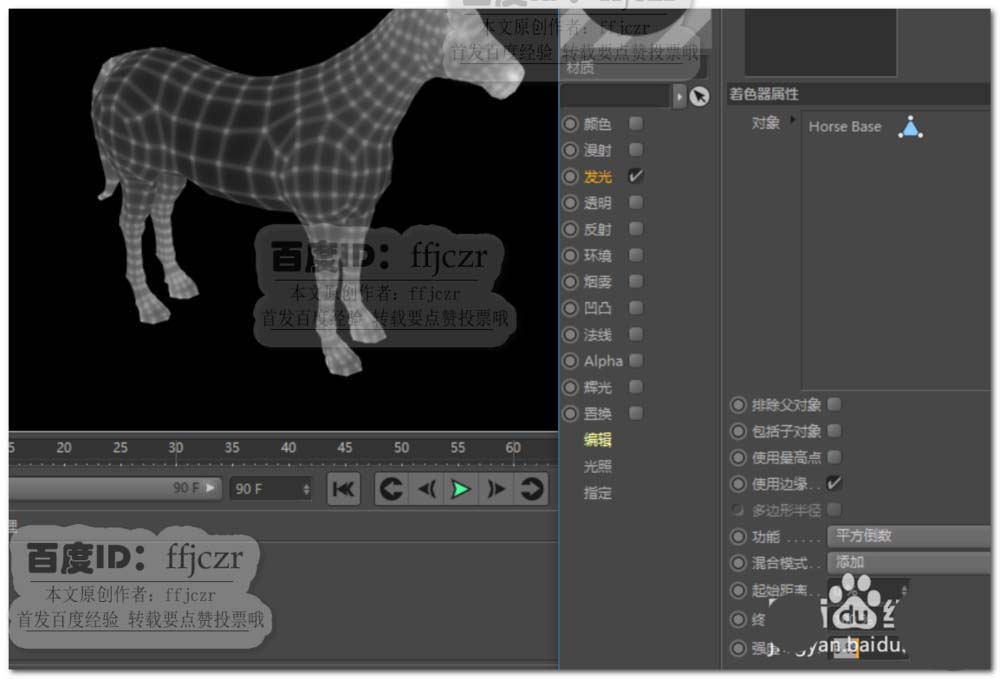Jump to the last frame with the circular arrow icon
The width and height of the screenshot is (1000, 679).
tap(531, 490)
